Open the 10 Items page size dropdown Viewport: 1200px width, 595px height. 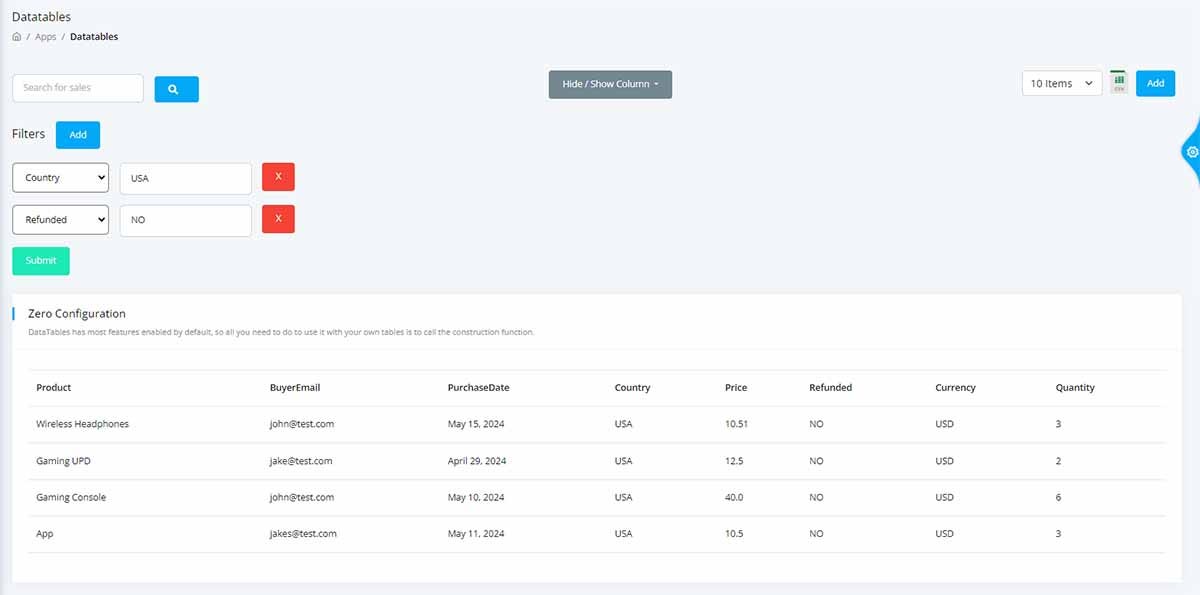click(1061, 83)
